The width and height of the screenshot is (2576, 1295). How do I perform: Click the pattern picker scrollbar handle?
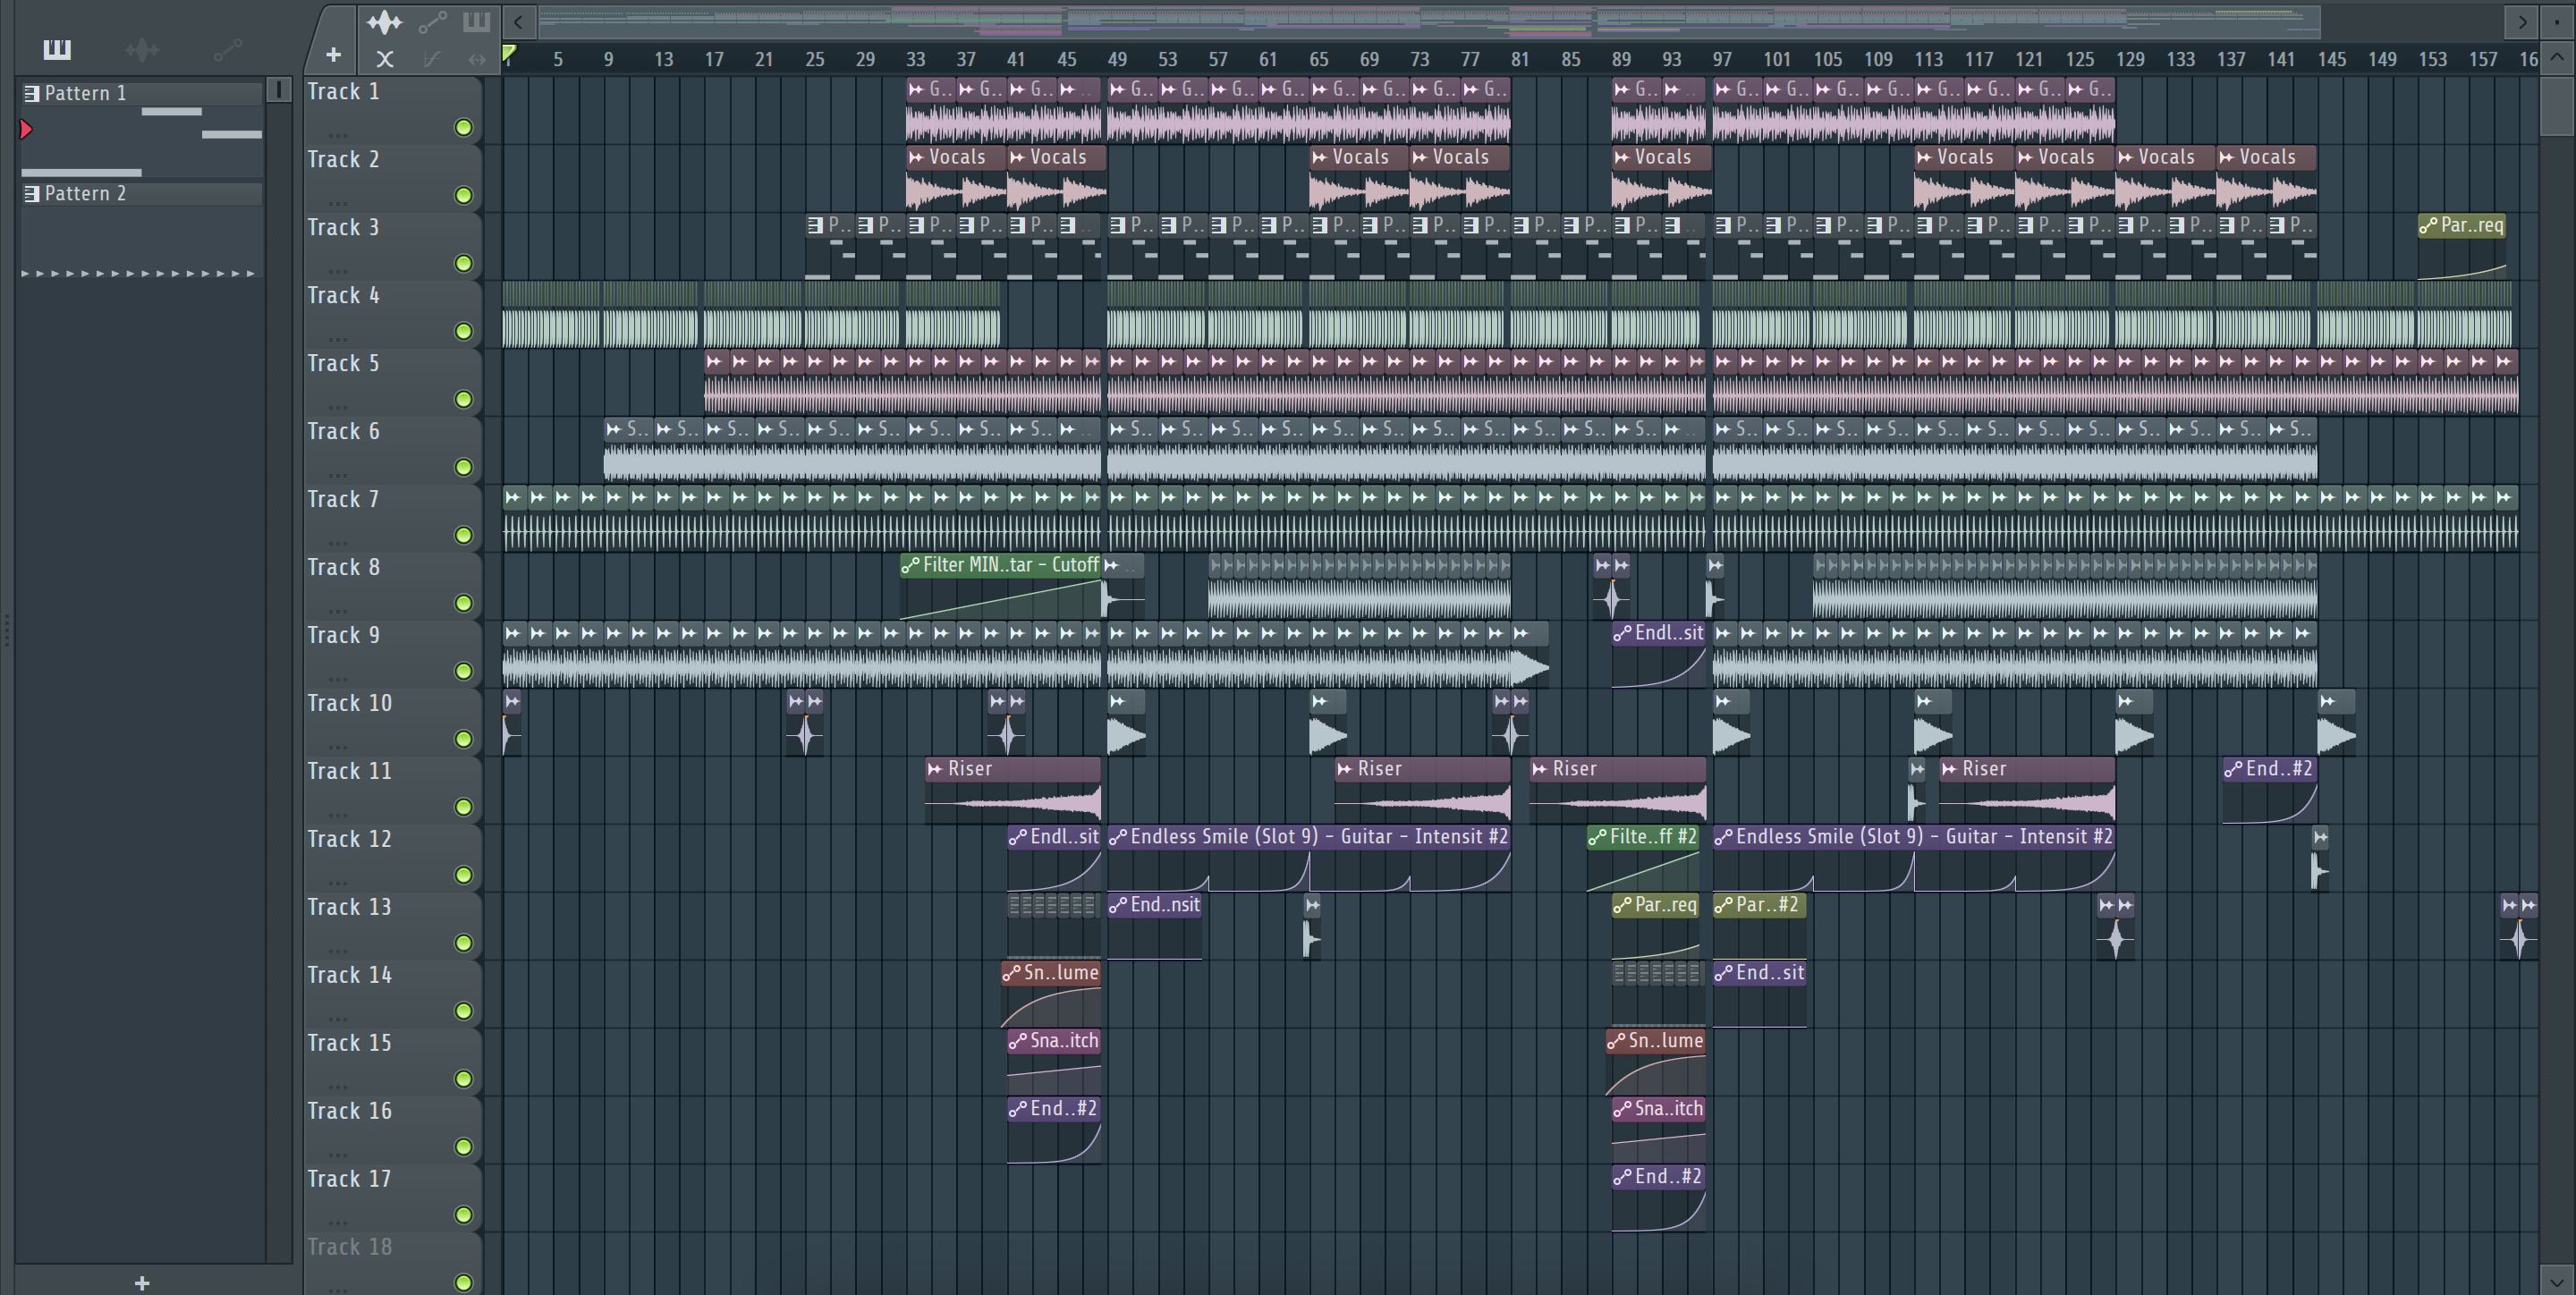tap(279, 90)
